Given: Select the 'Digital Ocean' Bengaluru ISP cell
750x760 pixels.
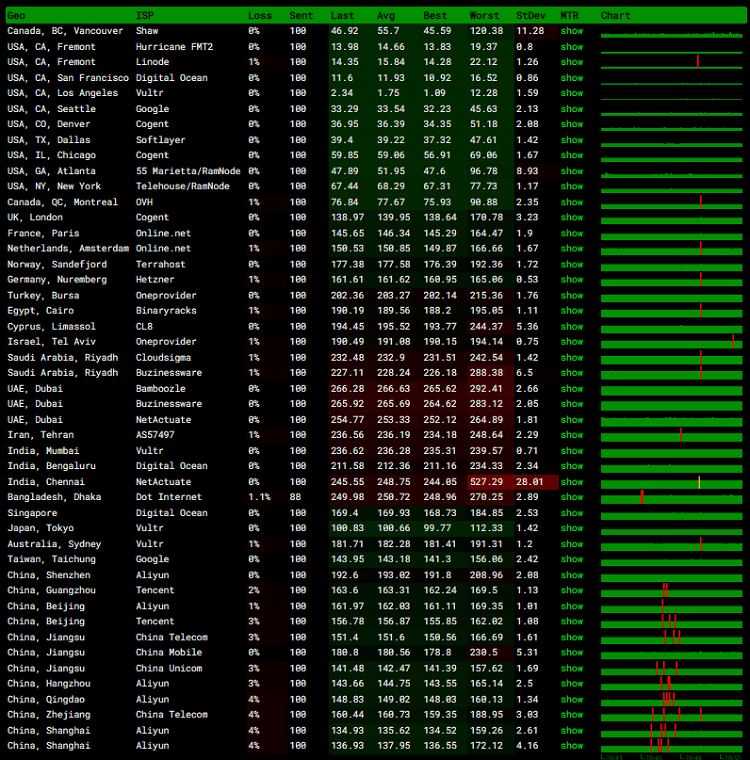Looking at the screenshot, I should 172,466.
